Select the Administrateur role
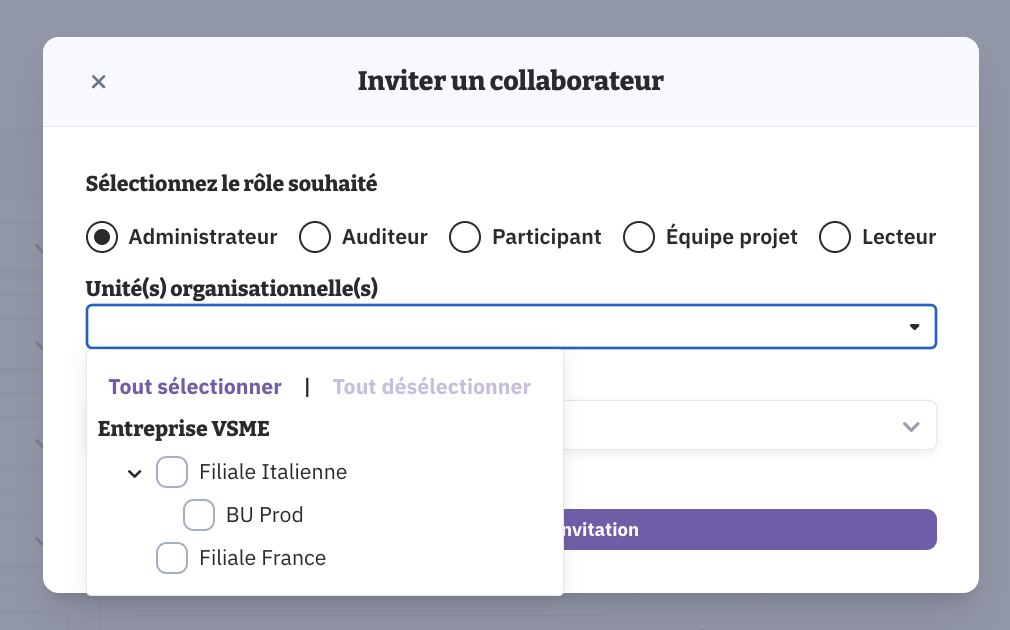Screen dimensions: 1010x630 101,237
